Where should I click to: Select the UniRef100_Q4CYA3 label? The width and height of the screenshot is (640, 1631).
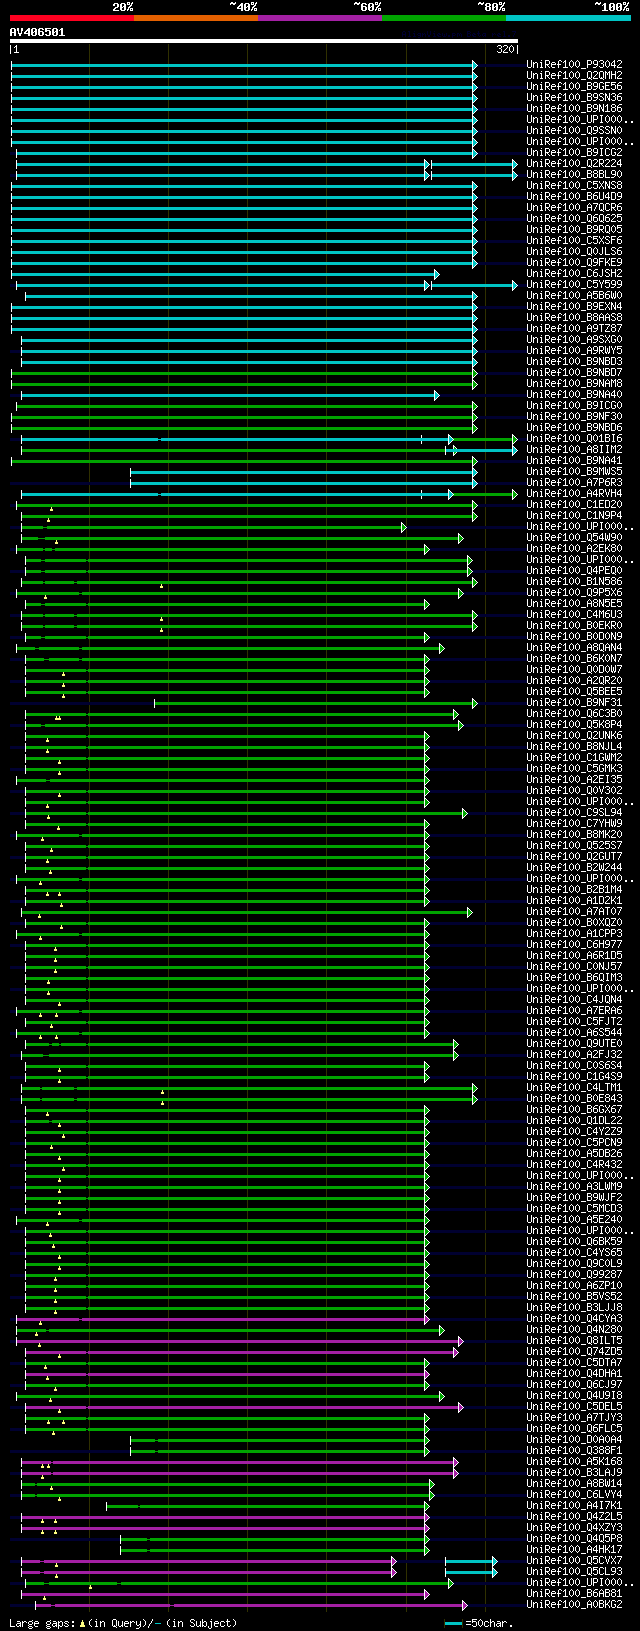coord(574,1319)
